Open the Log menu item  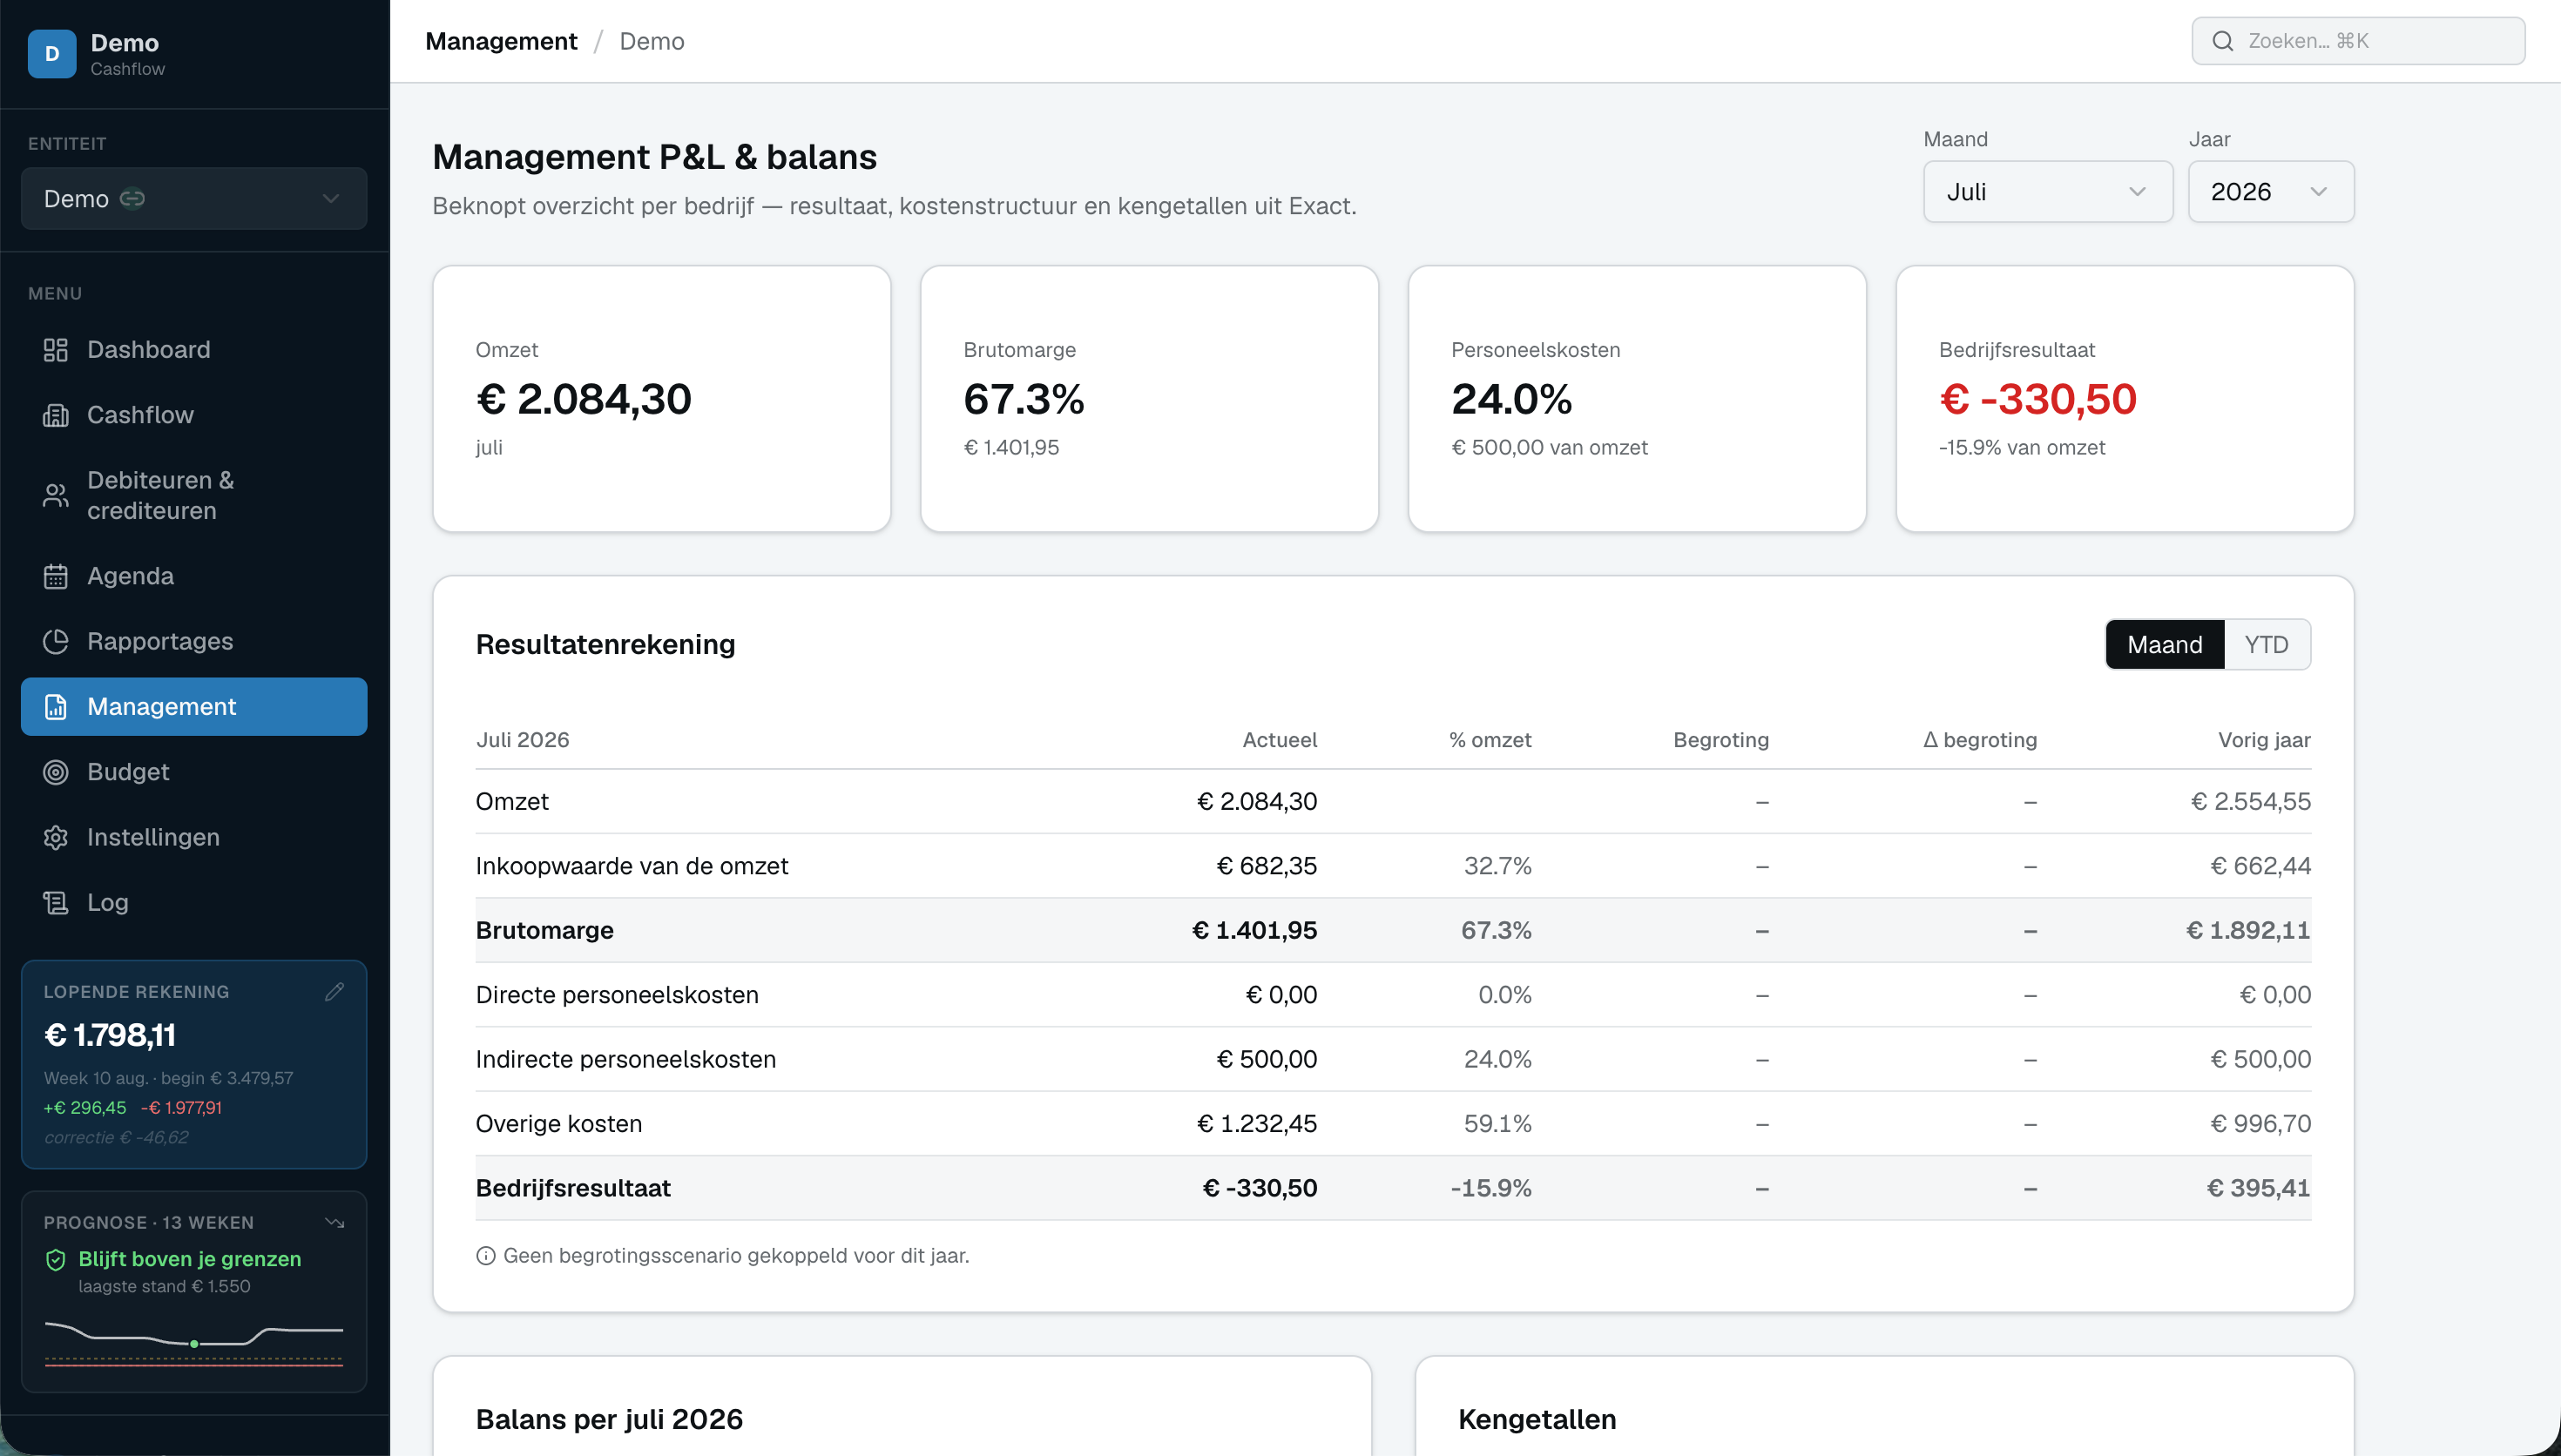[x=194, y=902]
